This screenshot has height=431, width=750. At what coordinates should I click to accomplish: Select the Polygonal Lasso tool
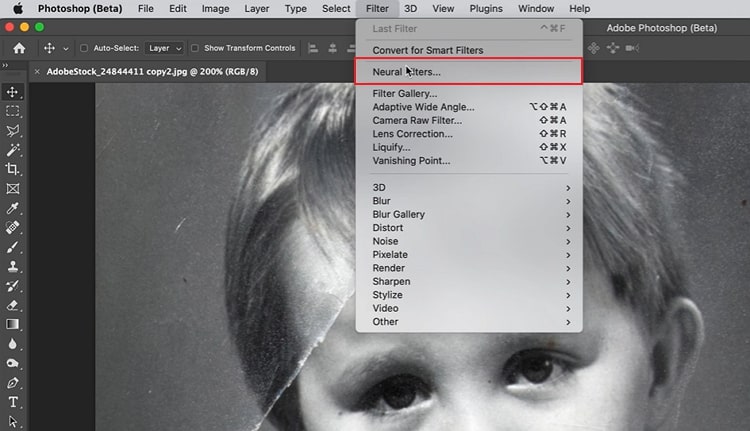[x=12, y=131]
